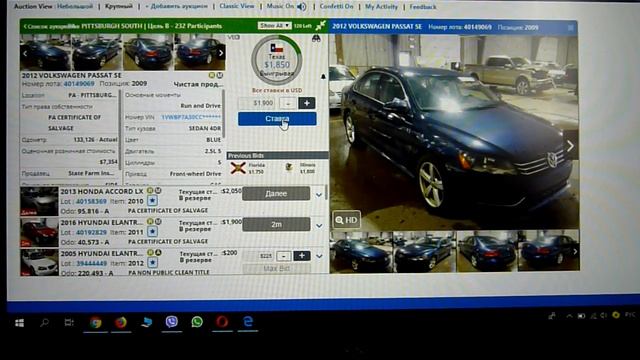The height and width of the screenshot is (360, 640).
Task: Open blue panel menu icon
Action: pos(571,28)
